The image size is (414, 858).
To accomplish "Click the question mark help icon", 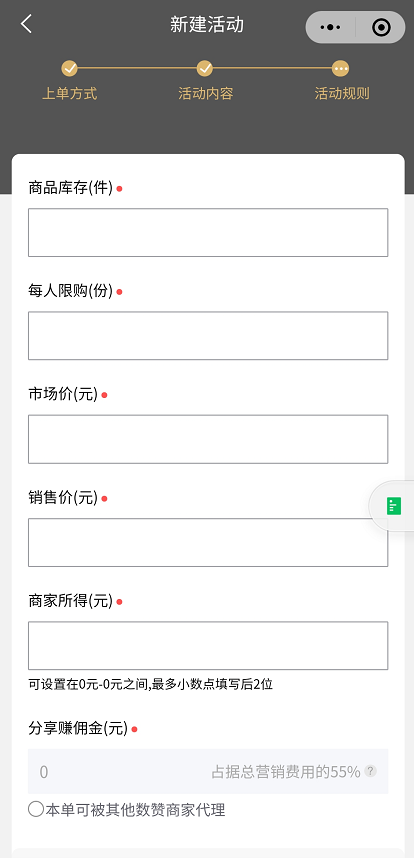I will coord(370,772).
